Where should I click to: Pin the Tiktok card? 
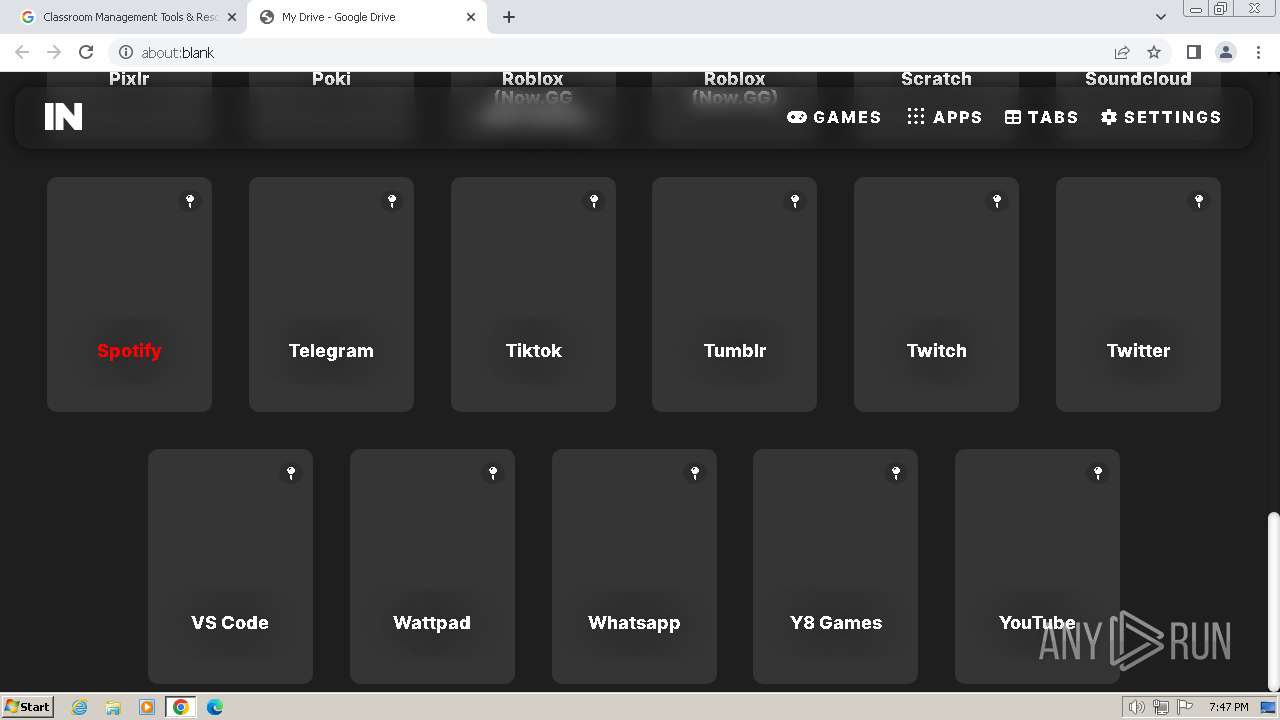pyautogui.click(x=594, y=201)
